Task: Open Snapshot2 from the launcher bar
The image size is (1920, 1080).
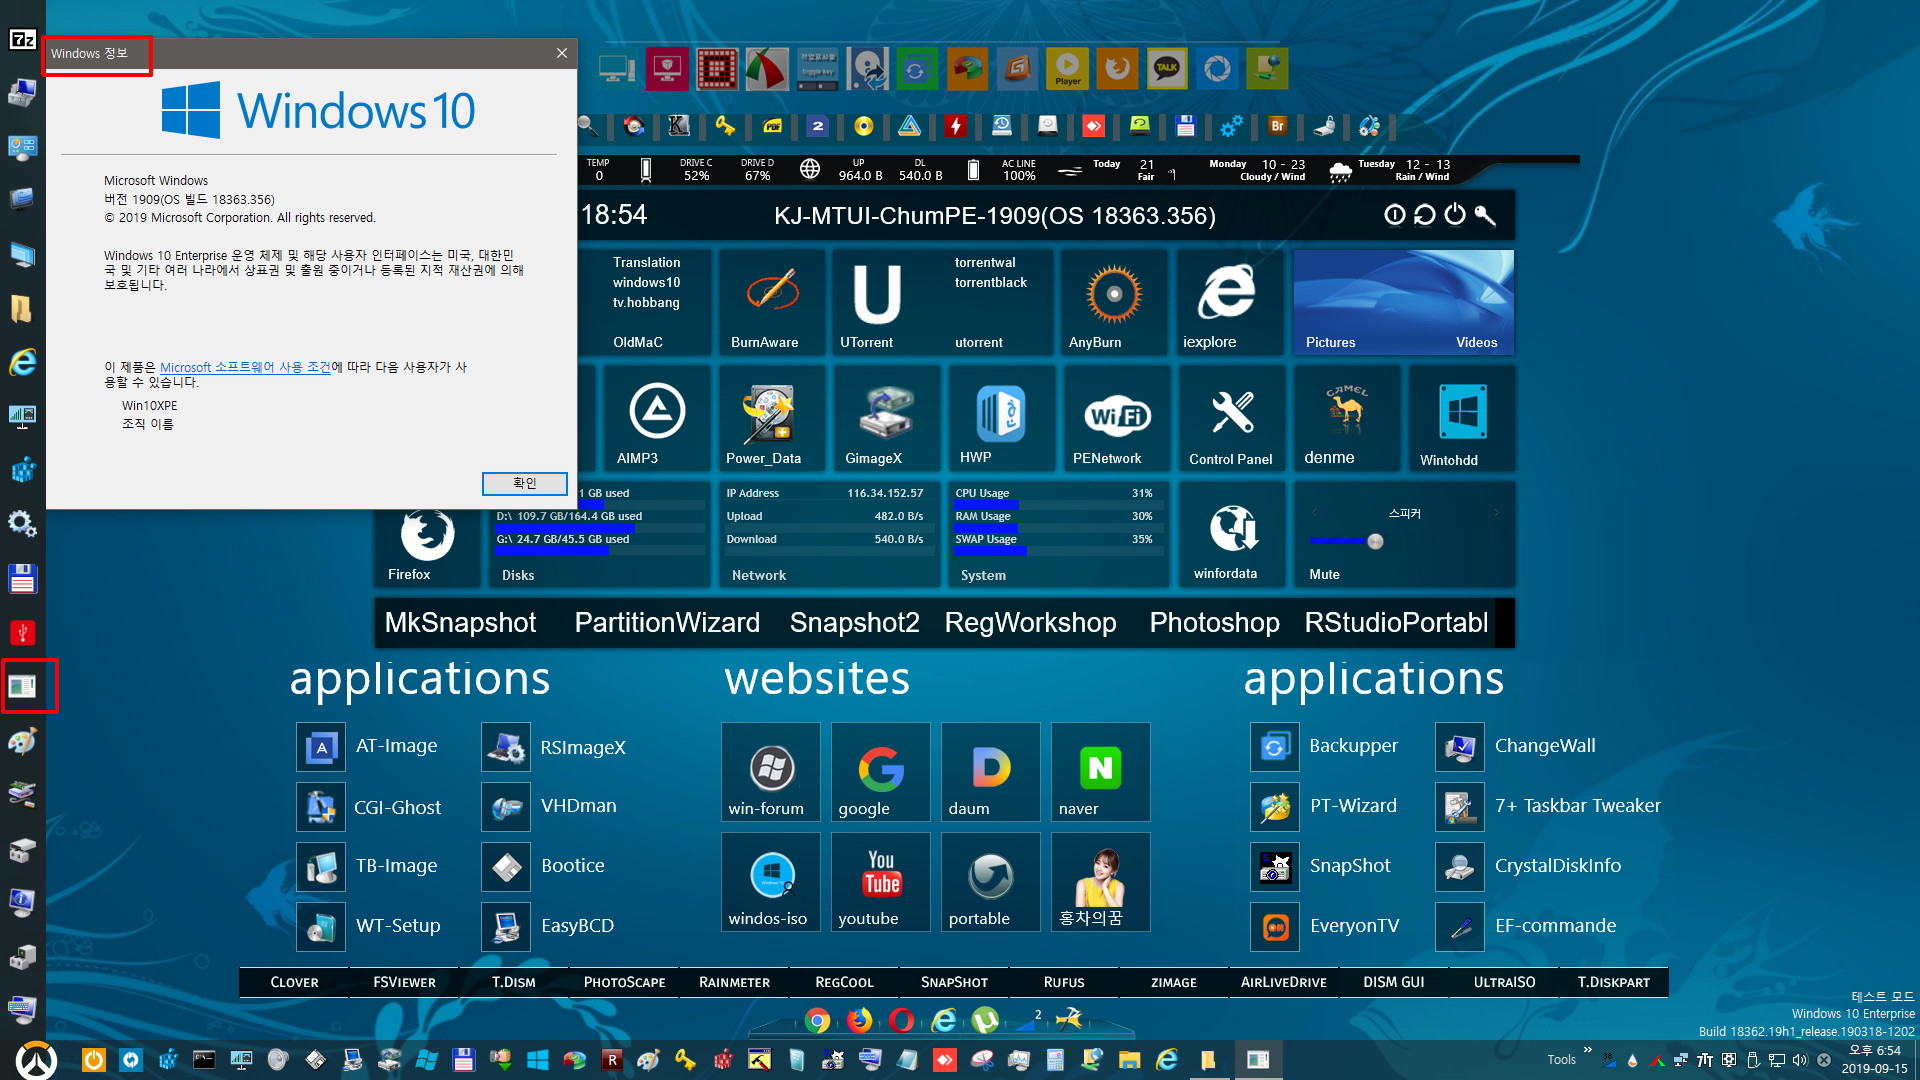Action: click(x=854, y=622)
